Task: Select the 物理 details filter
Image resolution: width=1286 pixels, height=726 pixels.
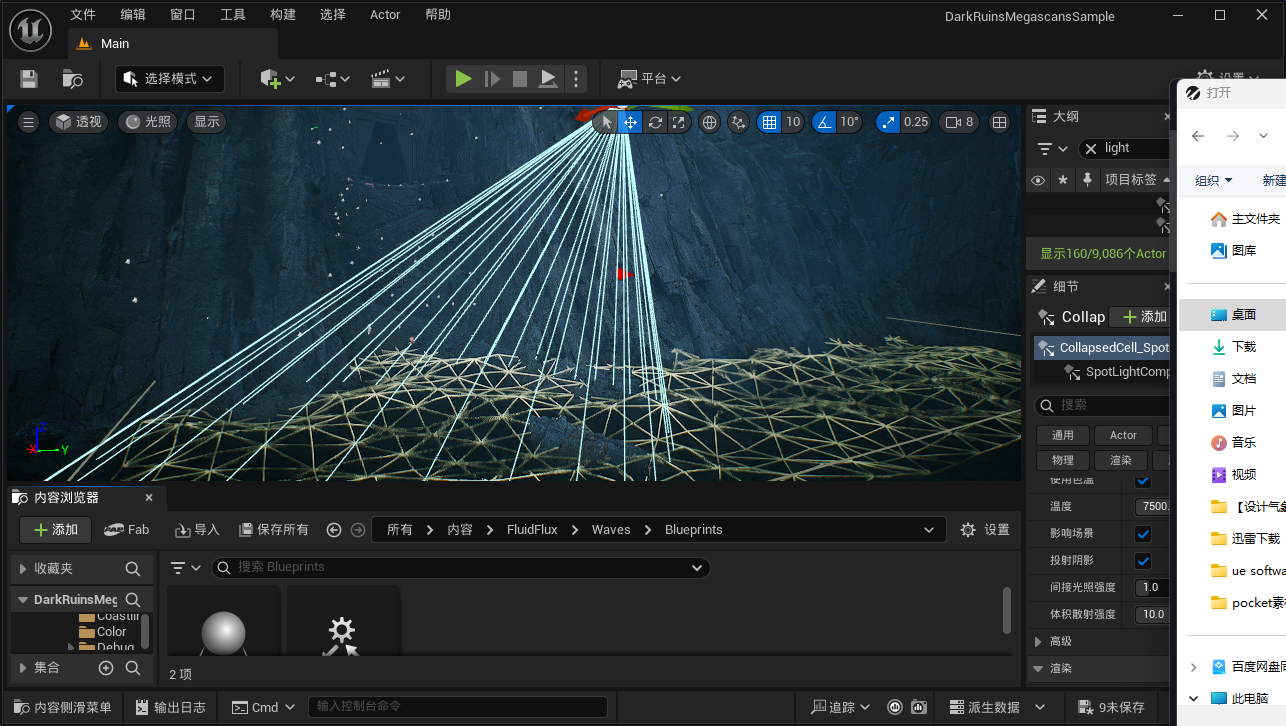Action: pyautogui.click(x=1062, y=460)
